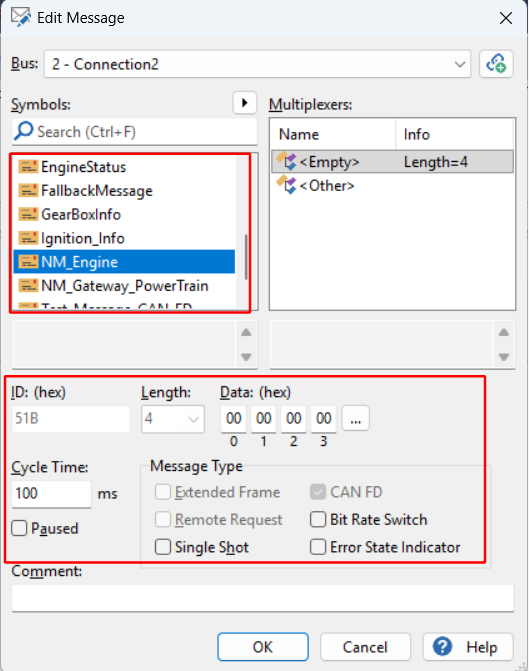Click the ID hex field 51B

(x=71, y=418)
